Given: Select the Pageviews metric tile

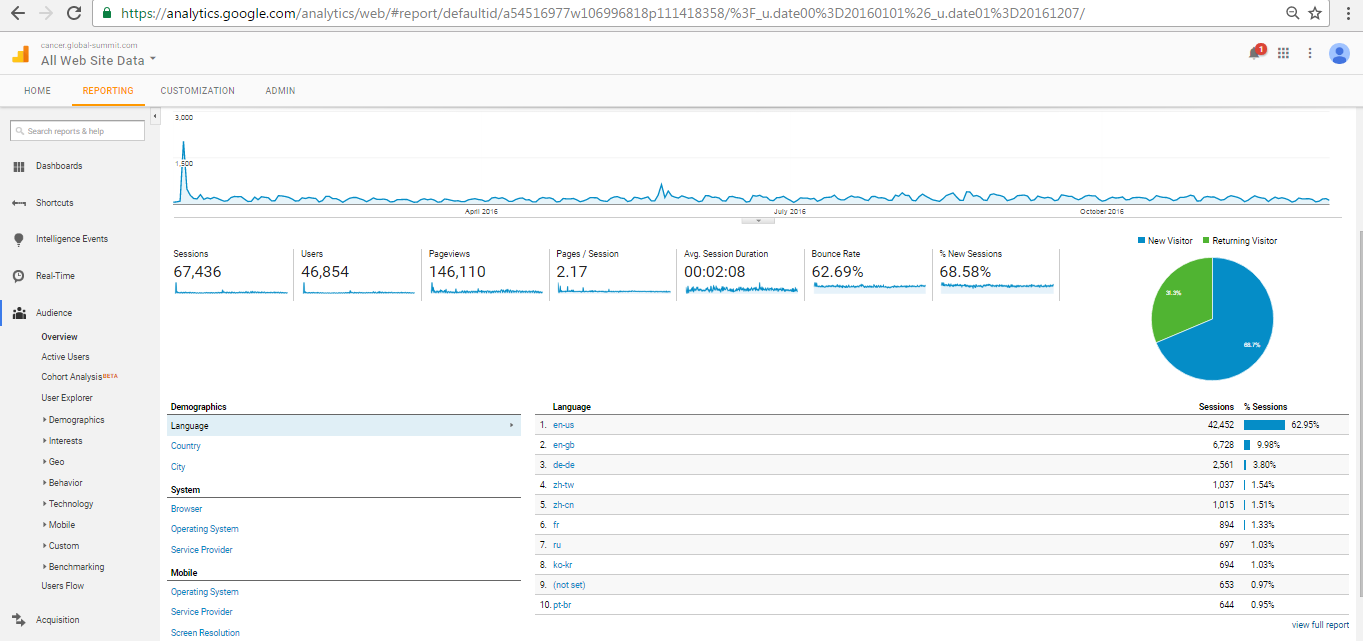Looking at the screenshot, I should pos(486,272).
